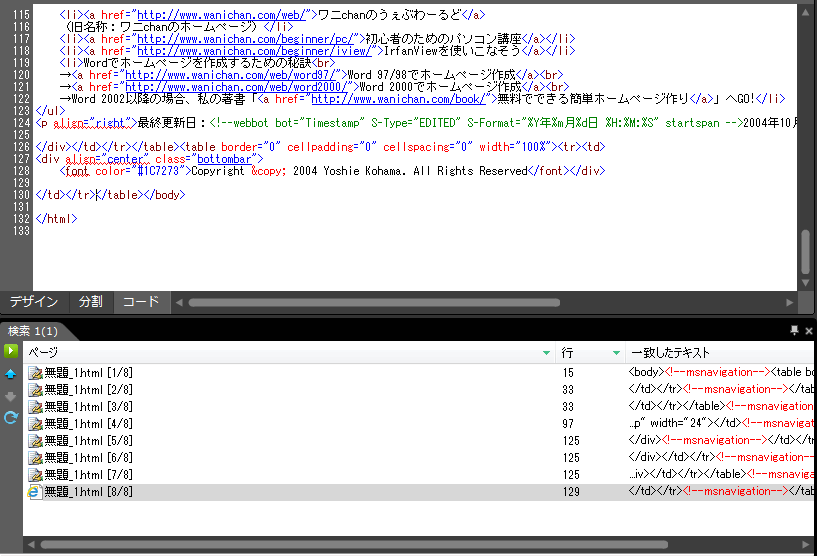Open filter dropdown on ページ column

546,353
